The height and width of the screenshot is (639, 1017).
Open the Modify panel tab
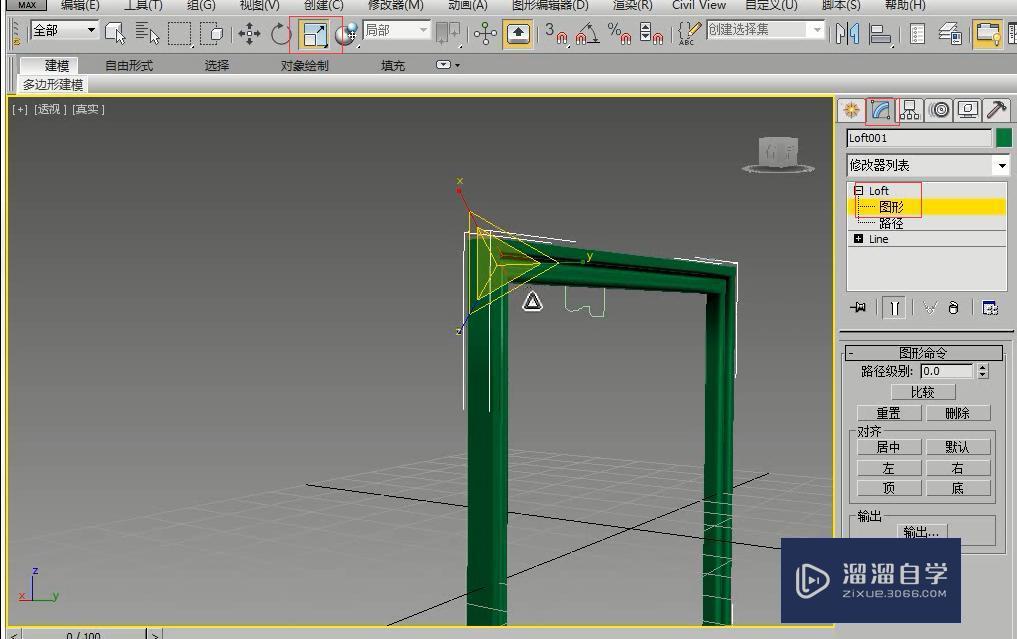point(880,110)
